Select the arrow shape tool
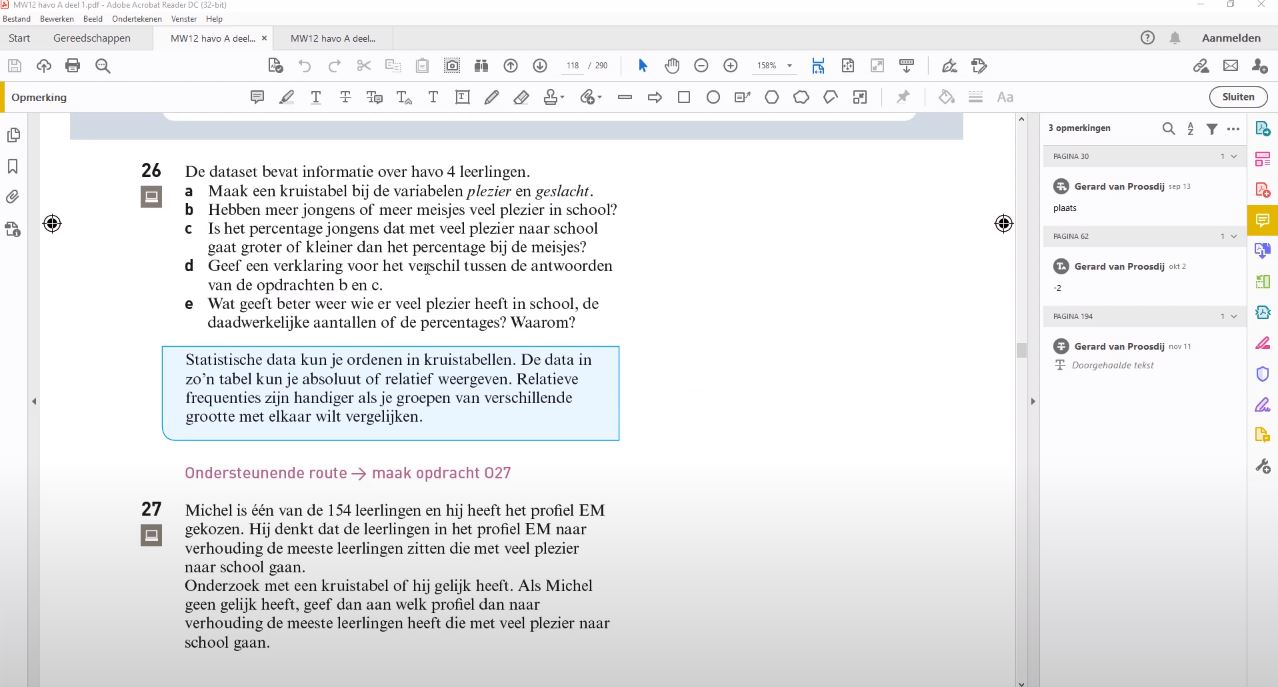The width and height of the screenshot is (1278, 687). pyautogui.click(x=655, y=97)
